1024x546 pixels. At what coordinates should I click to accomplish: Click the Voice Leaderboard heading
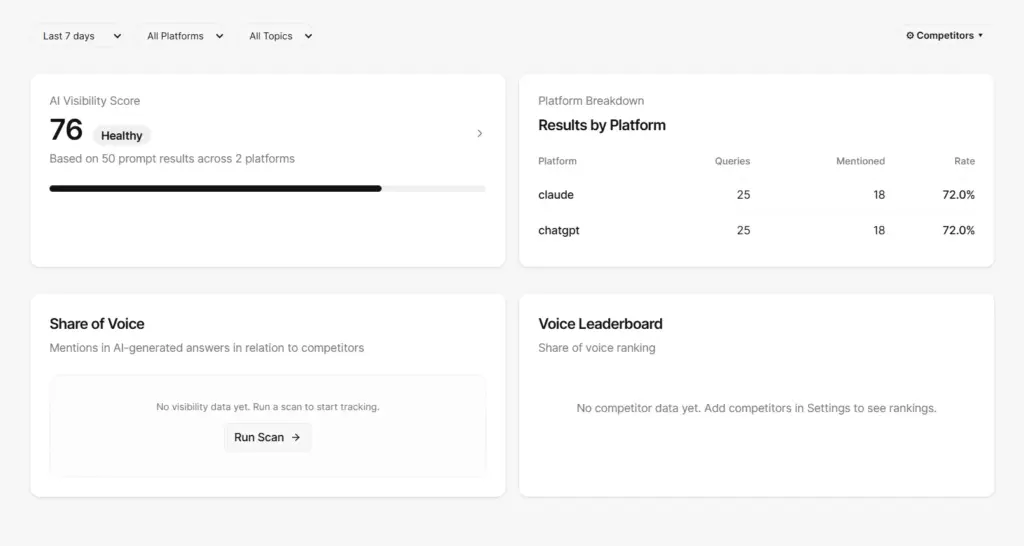tap(600, 323)
